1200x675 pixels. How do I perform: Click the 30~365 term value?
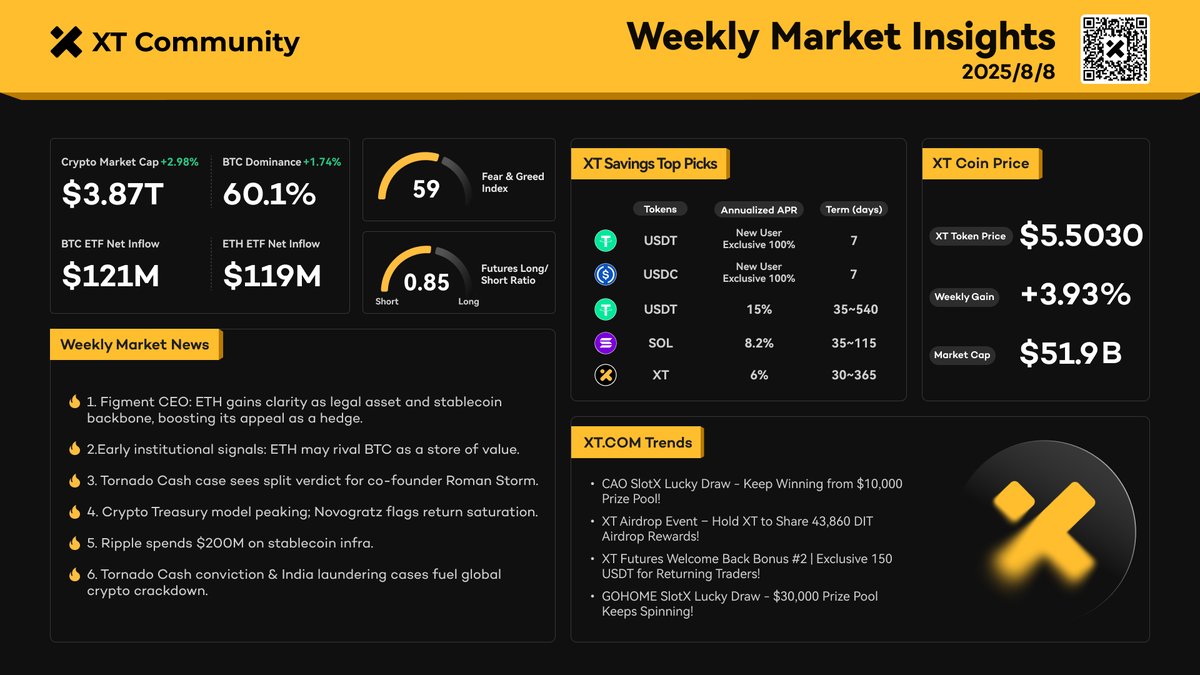click(853, 375)
